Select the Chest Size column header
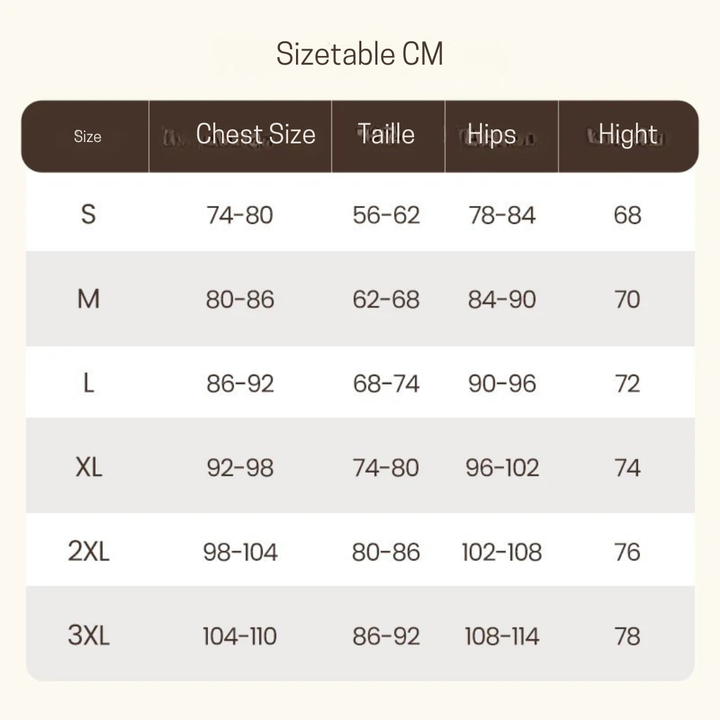This screenshot has height=720, width=720. pos(255,135)
